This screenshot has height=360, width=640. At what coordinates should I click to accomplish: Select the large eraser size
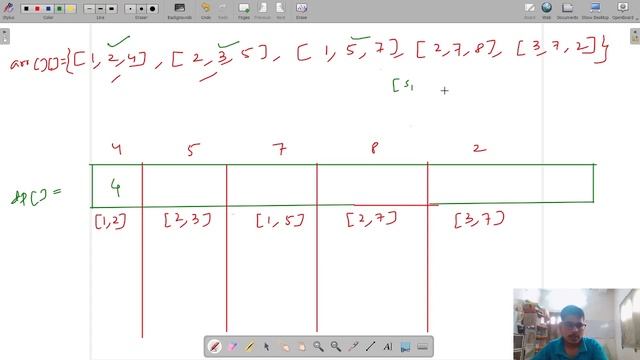point(152,9)
